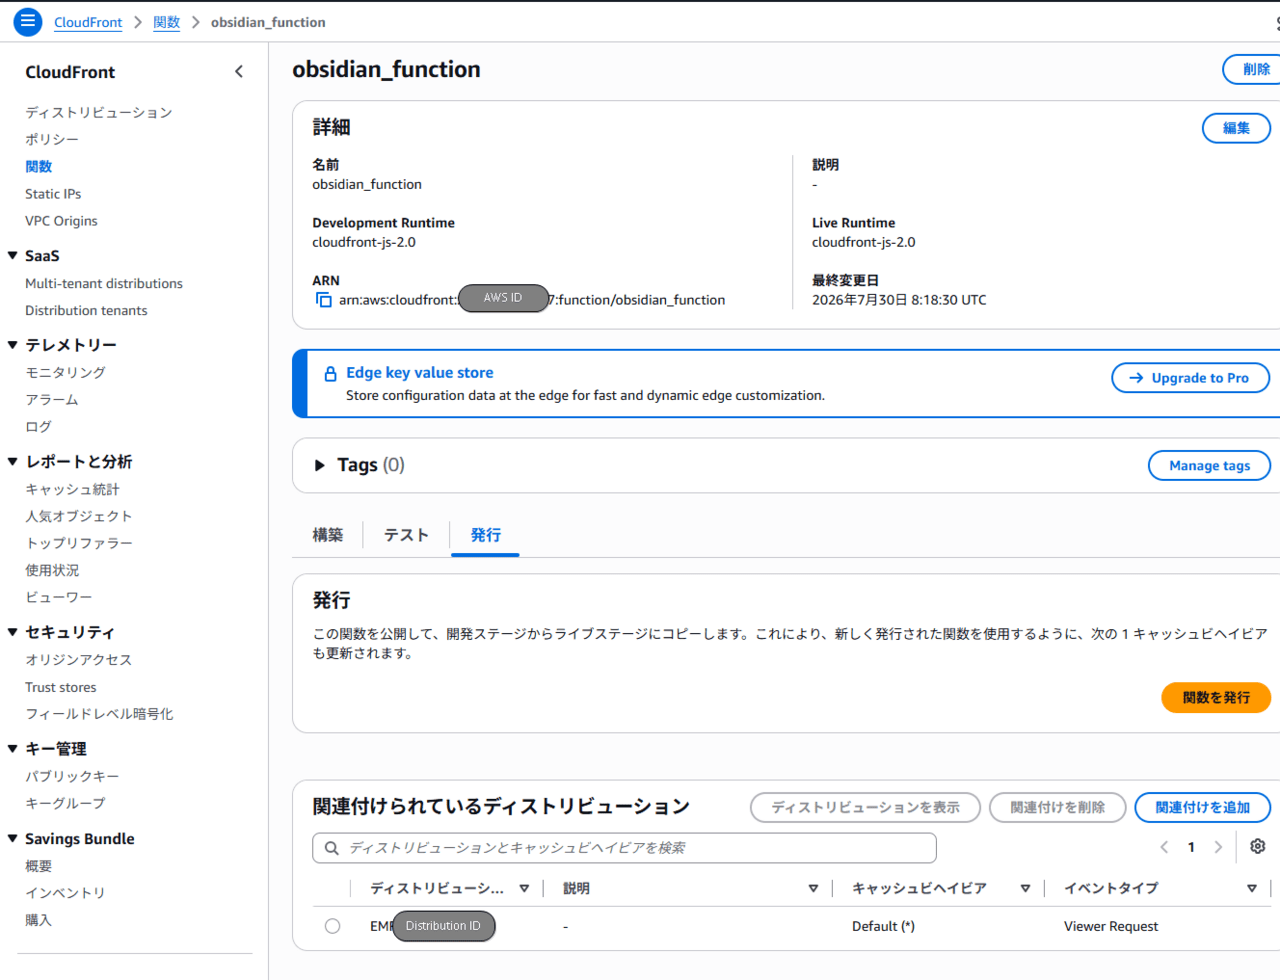Image resolution: width=1280 pixels, height=980 pixels.
Task: Click page number 1 in pagination
Action: [1191, 847]
